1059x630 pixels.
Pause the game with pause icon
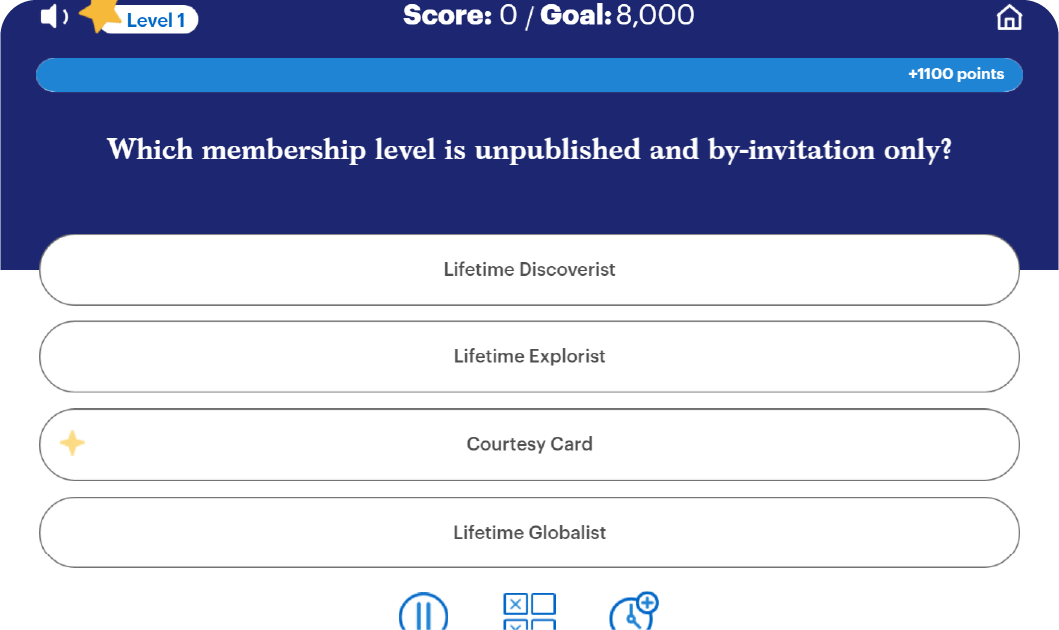(x=424, y=613)
